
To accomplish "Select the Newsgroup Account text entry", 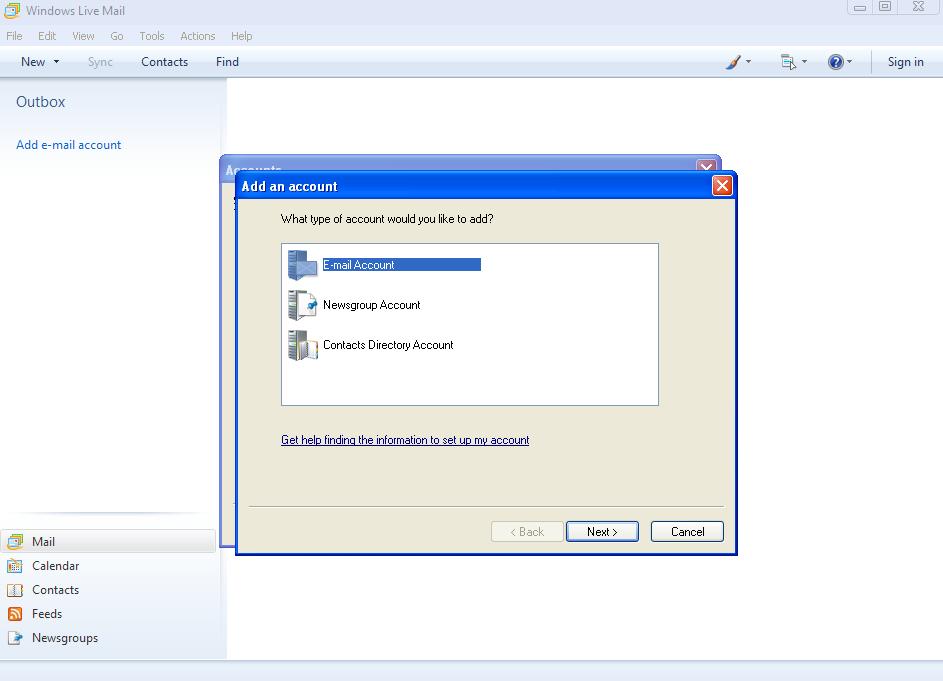I will pyautogui.click(x=371, y=305).
